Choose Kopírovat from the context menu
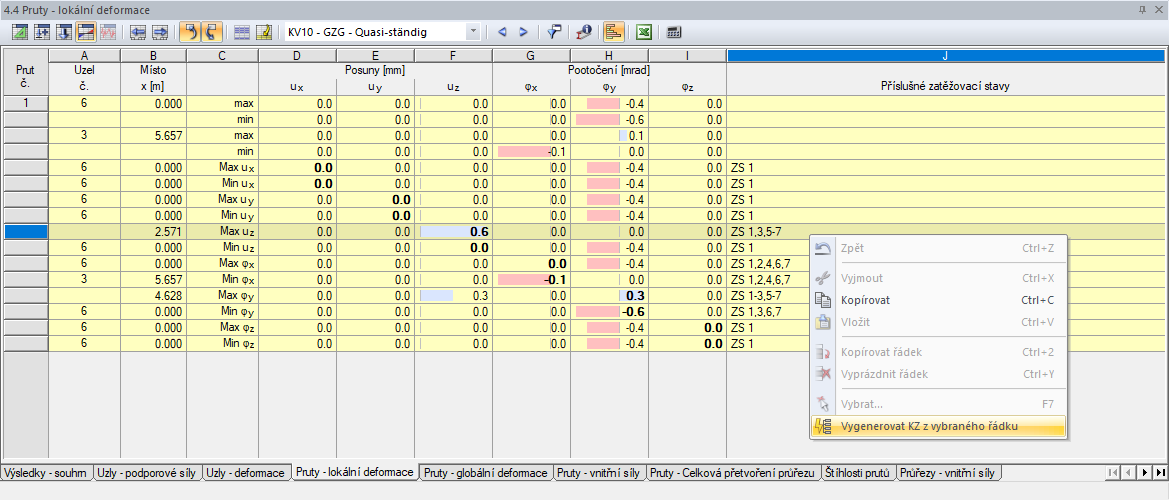 pyautogui.click(x=938, y=300)
